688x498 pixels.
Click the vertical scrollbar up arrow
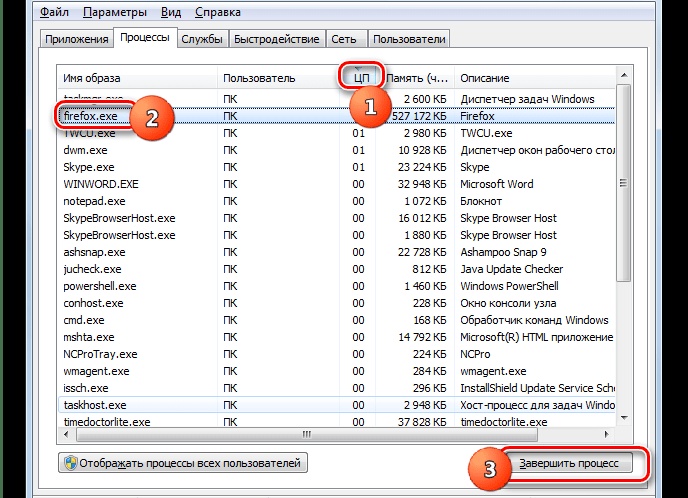(x=624, y=75)
